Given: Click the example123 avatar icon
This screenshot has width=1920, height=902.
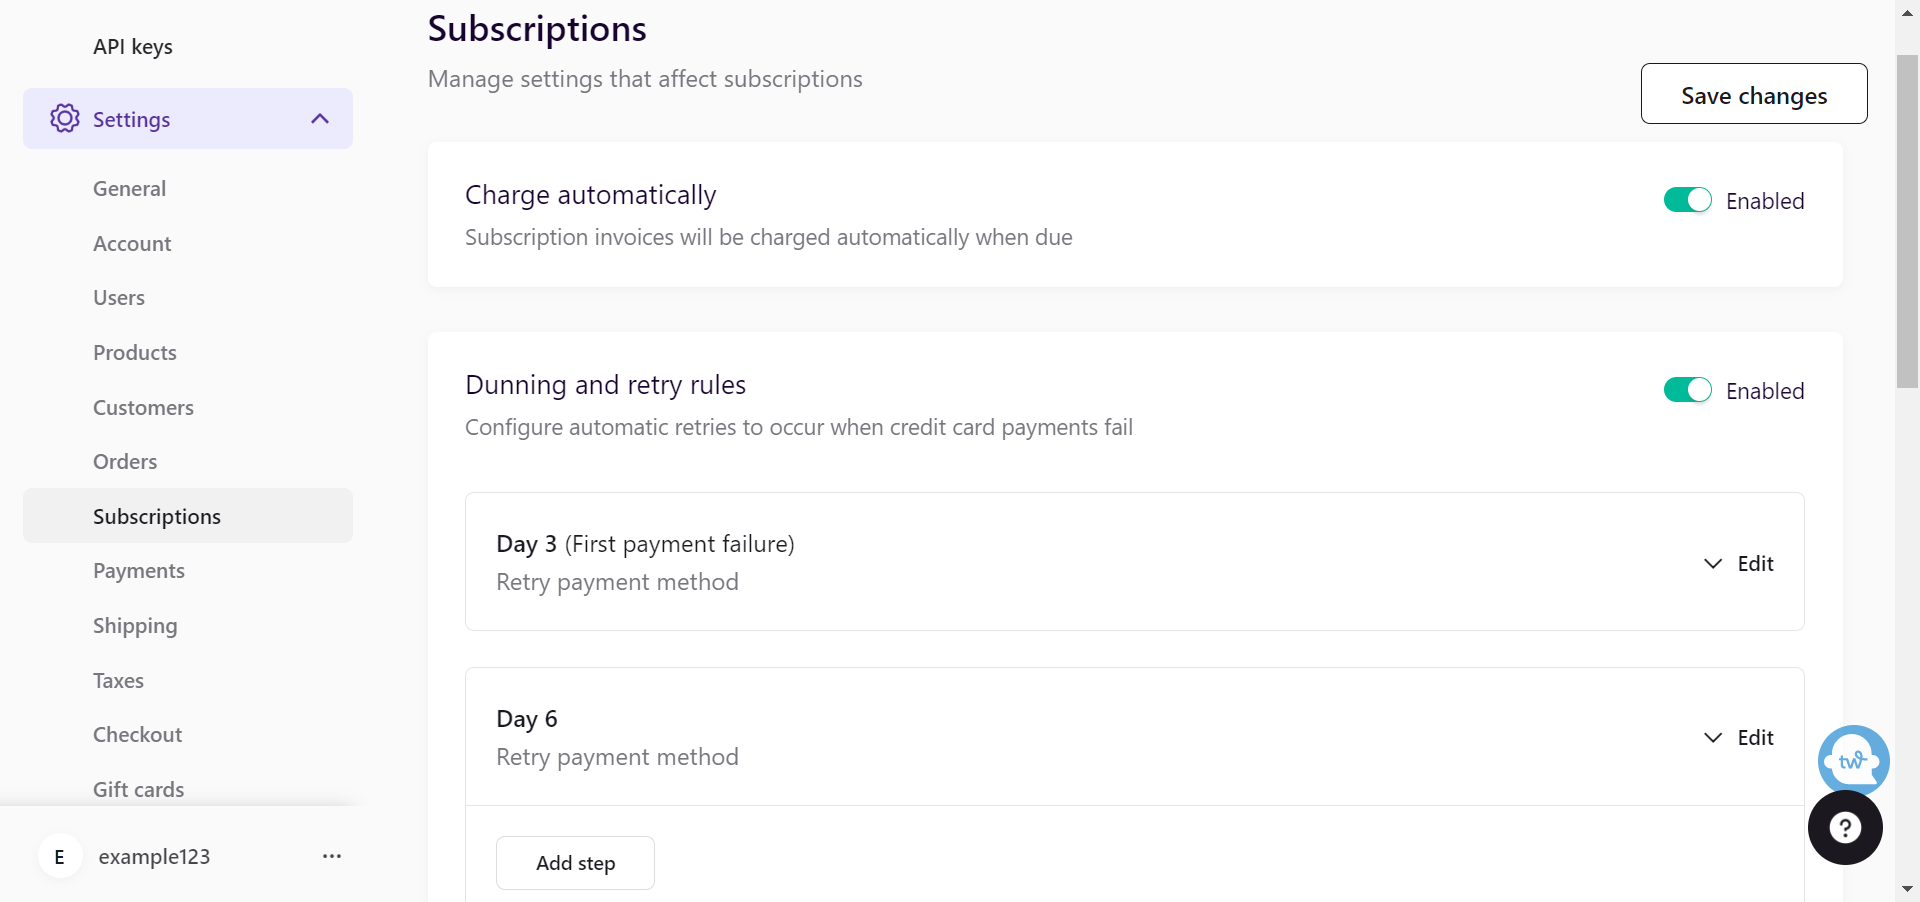Looking at the screenshot, I should tap(60, 857).
